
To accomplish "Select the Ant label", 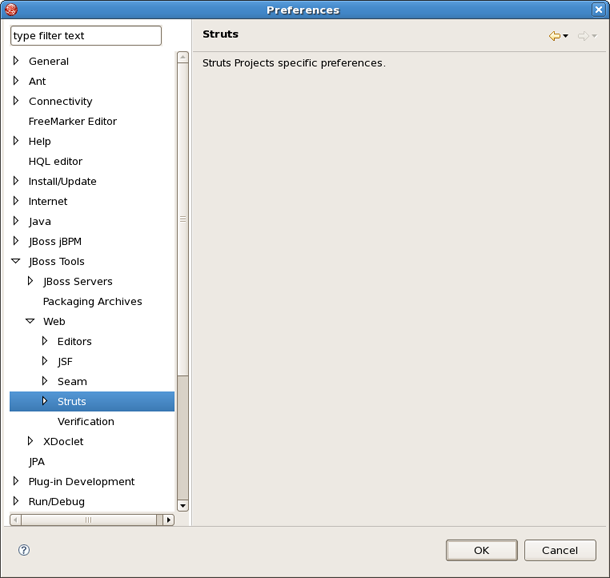I will (37, 81).
